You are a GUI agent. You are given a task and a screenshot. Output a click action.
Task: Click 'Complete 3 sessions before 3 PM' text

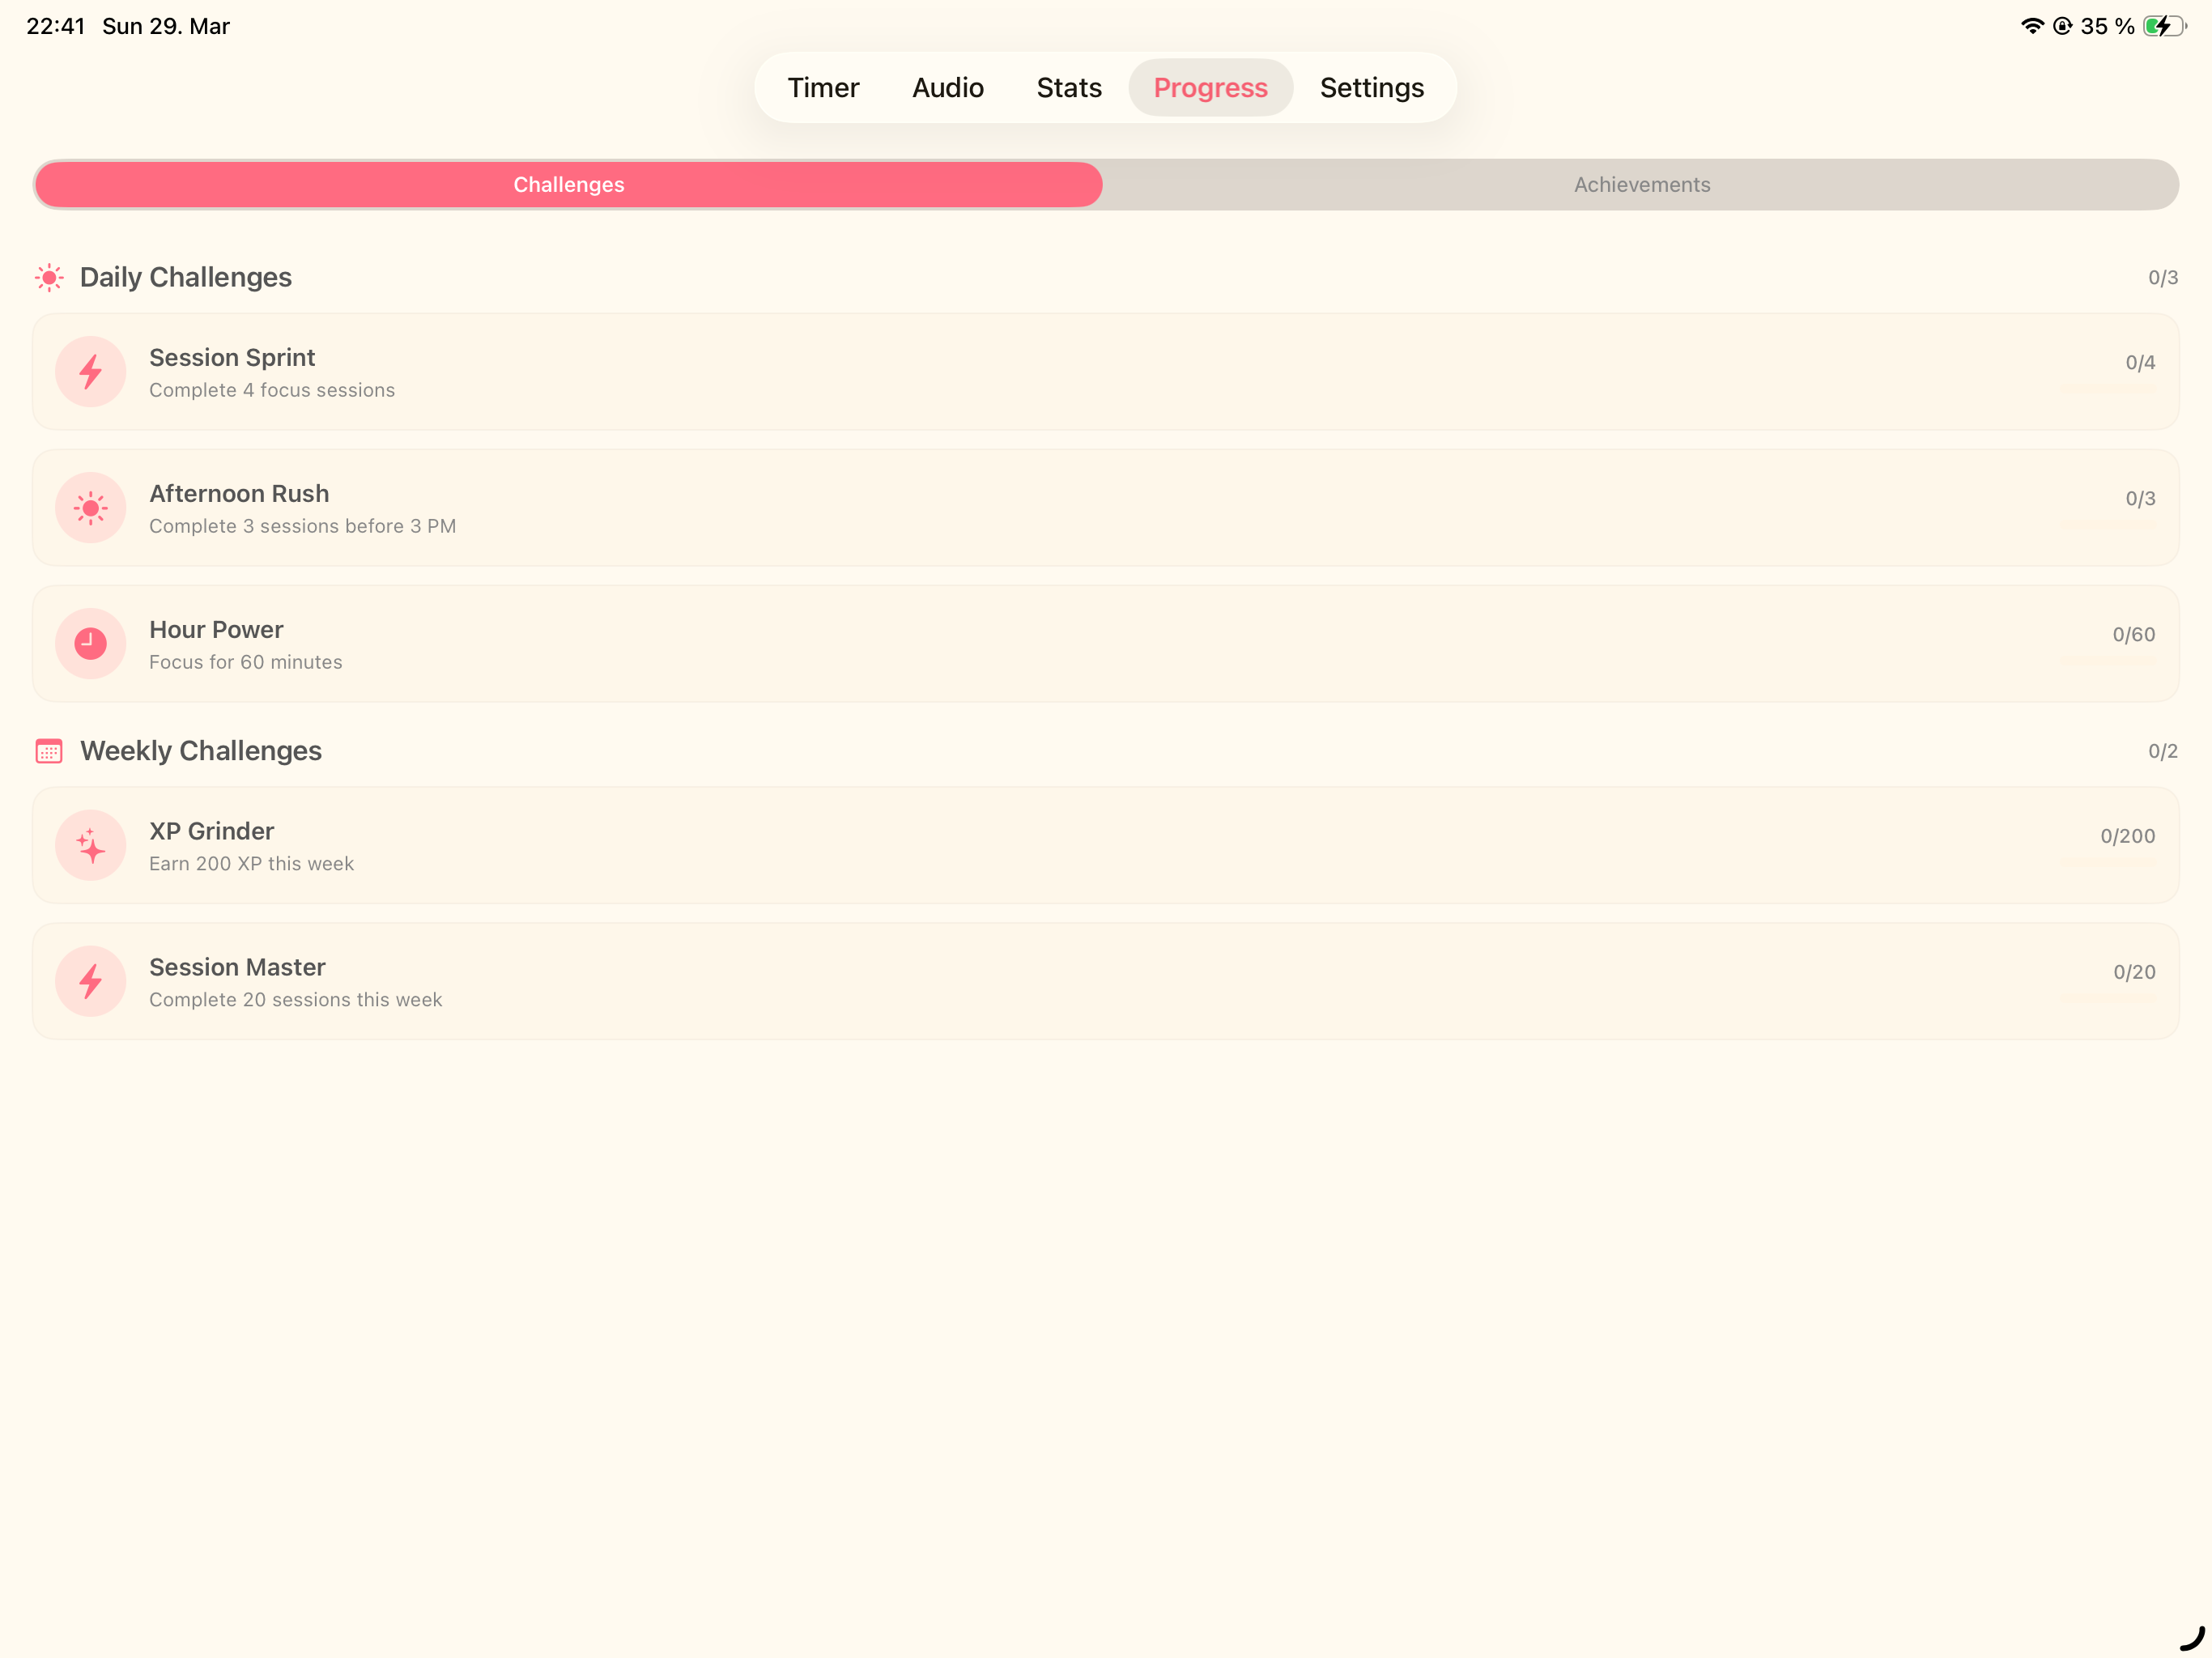[x=302, y=526]
